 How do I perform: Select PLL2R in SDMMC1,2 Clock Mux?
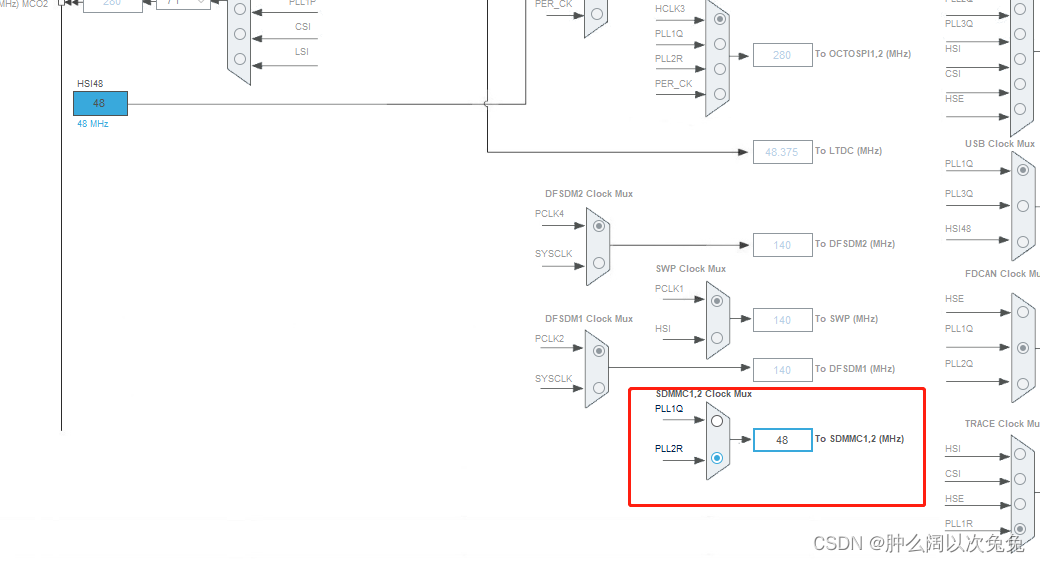pos(717,458)
